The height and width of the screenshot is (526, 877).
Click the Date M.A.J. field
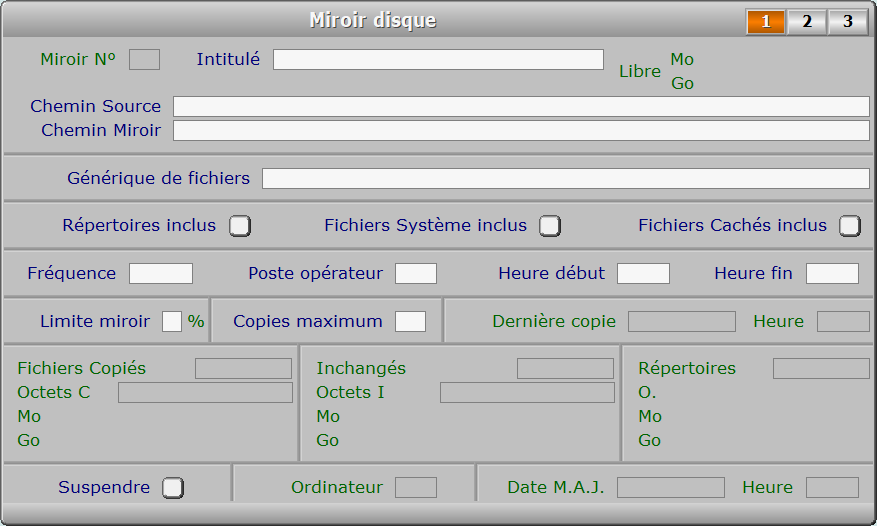coord(671,487)
